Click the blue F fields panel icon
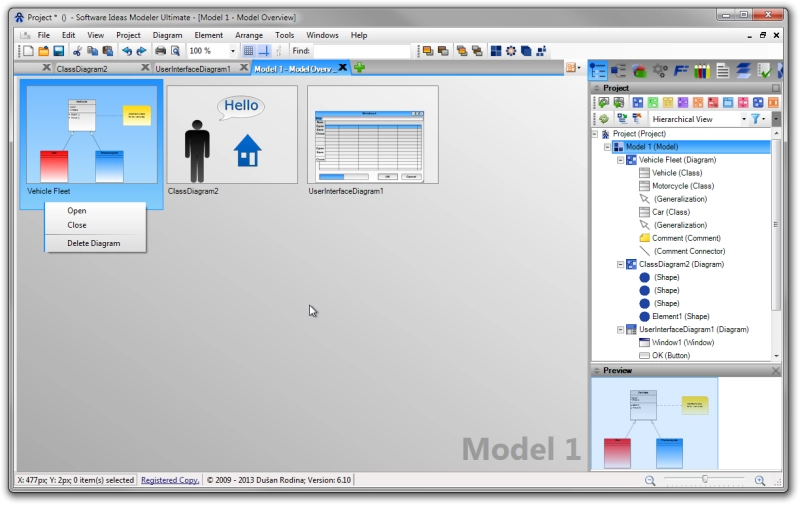The image size is (800, 505). [x=681, y=70]
